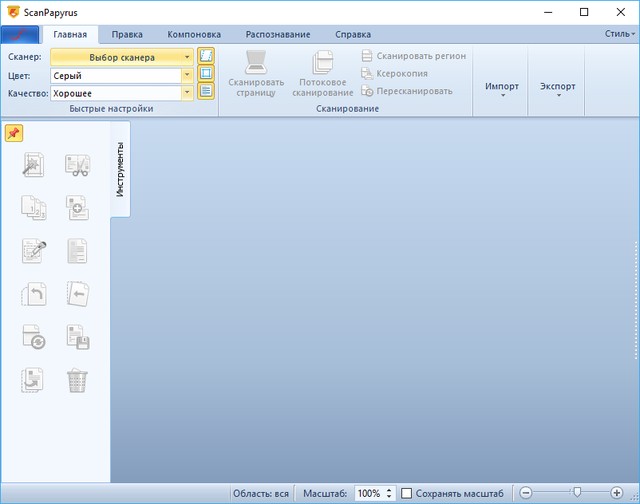Open the Экспорт dropdown menu
640x504 pixels.
[x=558, y=88]
